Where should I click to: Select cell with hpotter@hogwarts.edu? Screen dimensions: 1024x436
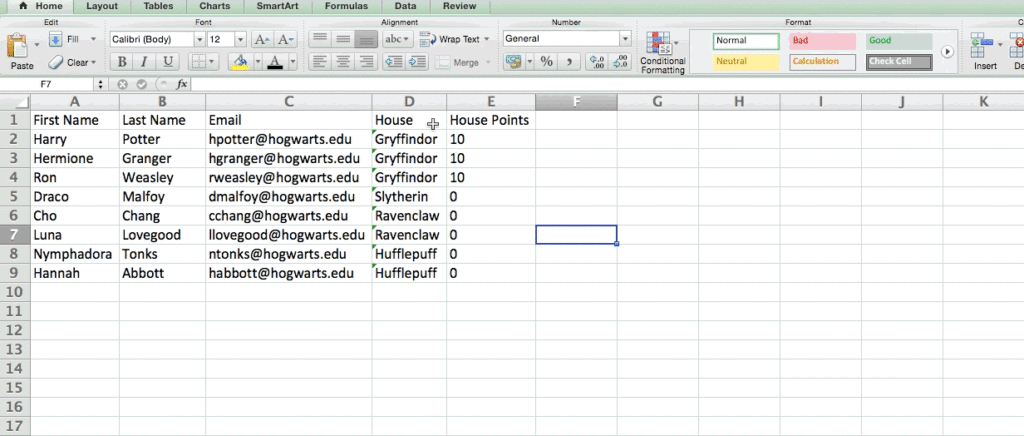coord(288,139)
